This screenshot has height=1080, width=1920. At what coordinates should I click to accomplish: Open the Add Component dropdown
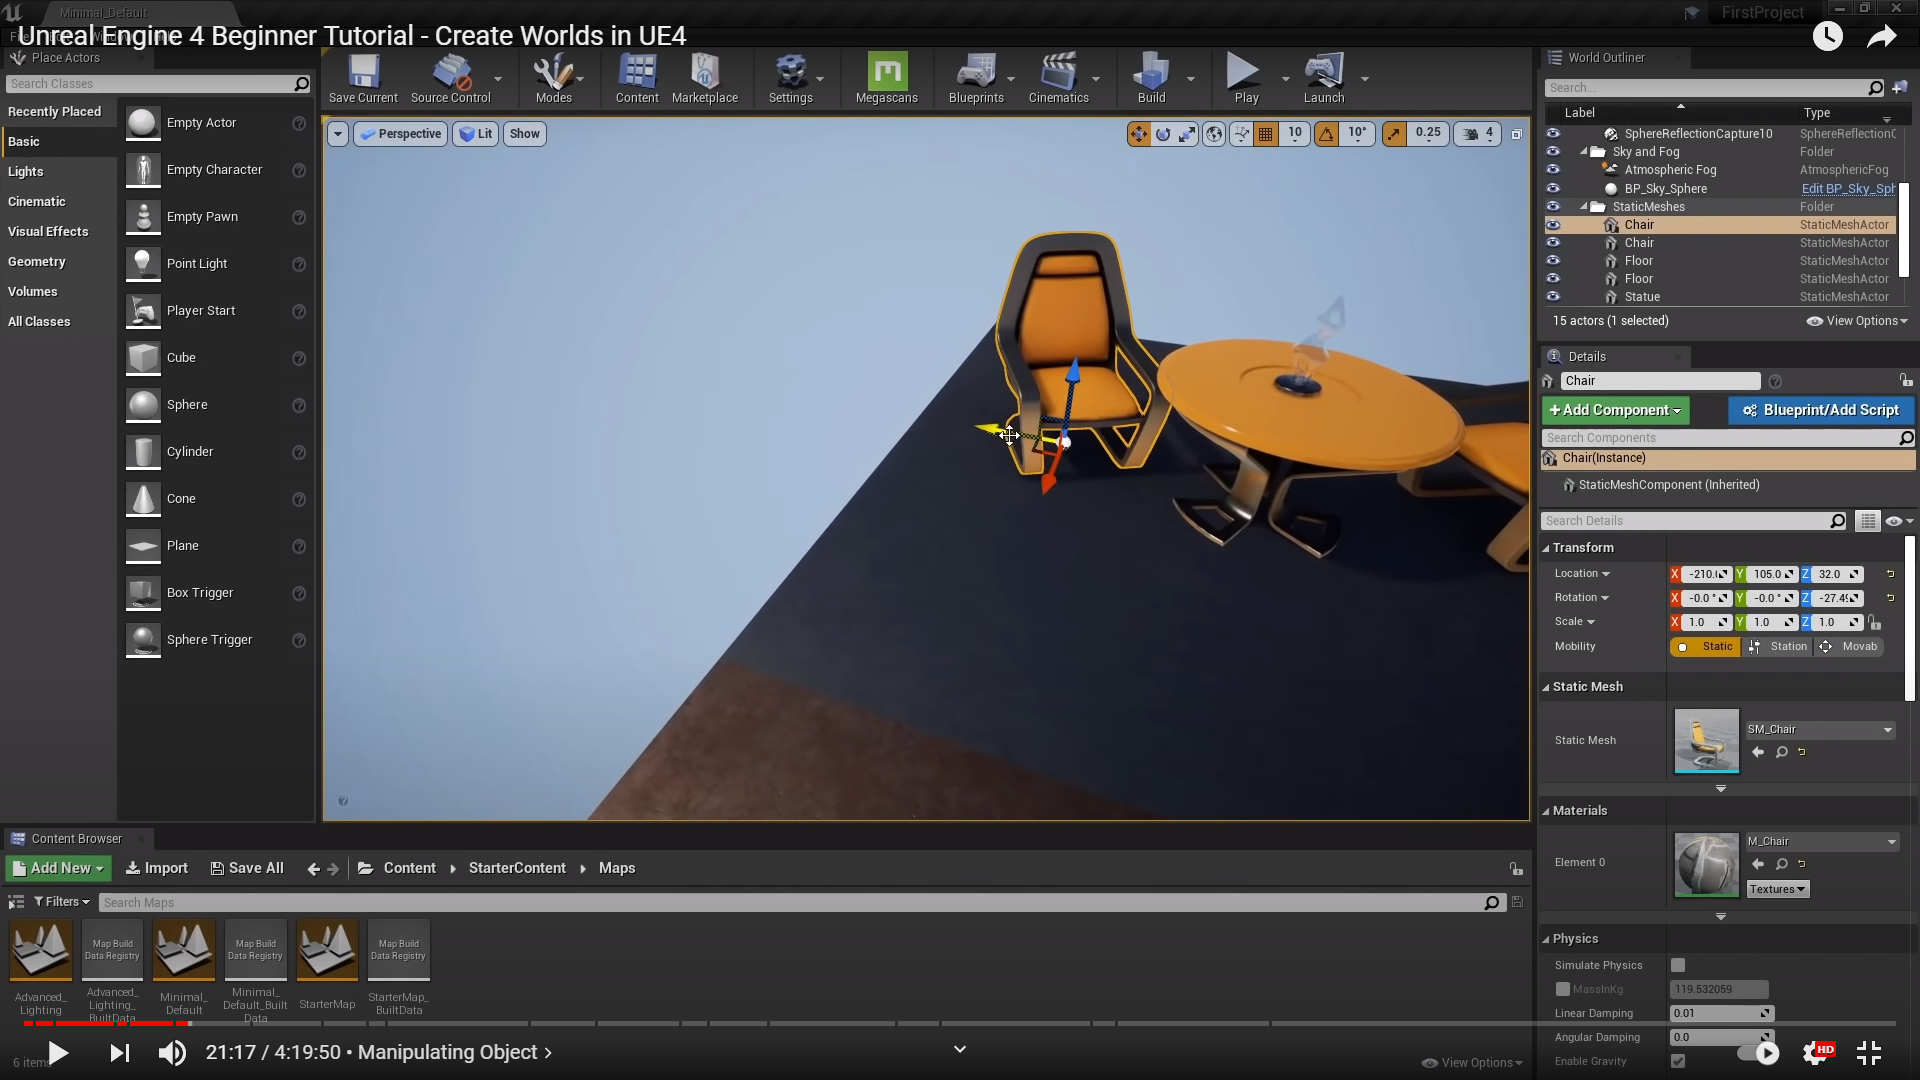pyautogui.click(x=1615, y=410)
